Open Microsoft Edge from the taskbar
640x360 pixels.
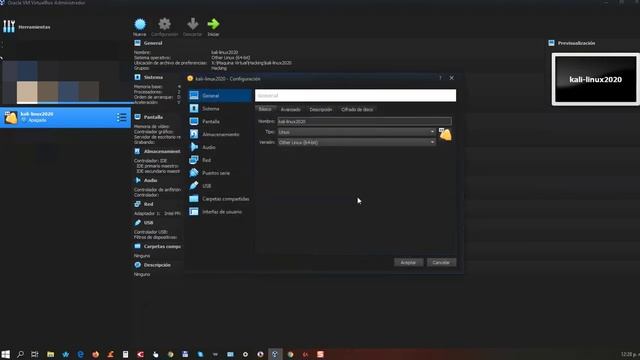click(x=80, y=354)
